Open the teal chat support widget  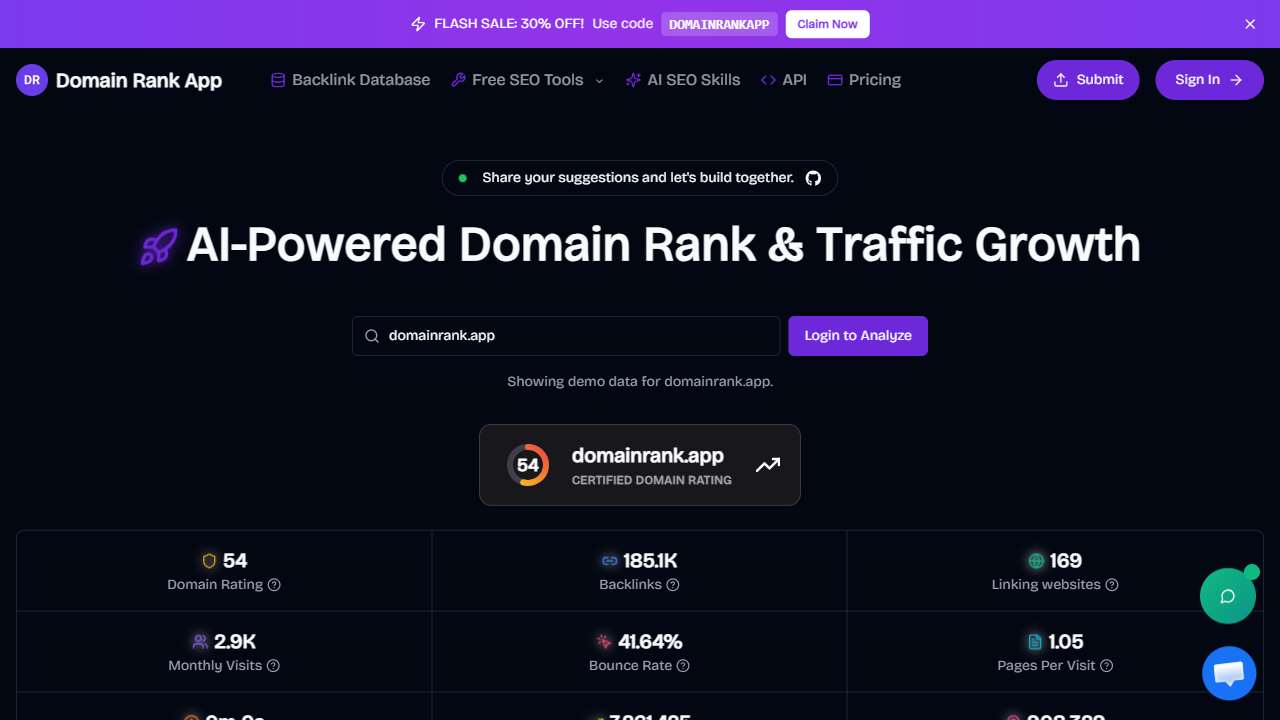(x=1228, y=596)
